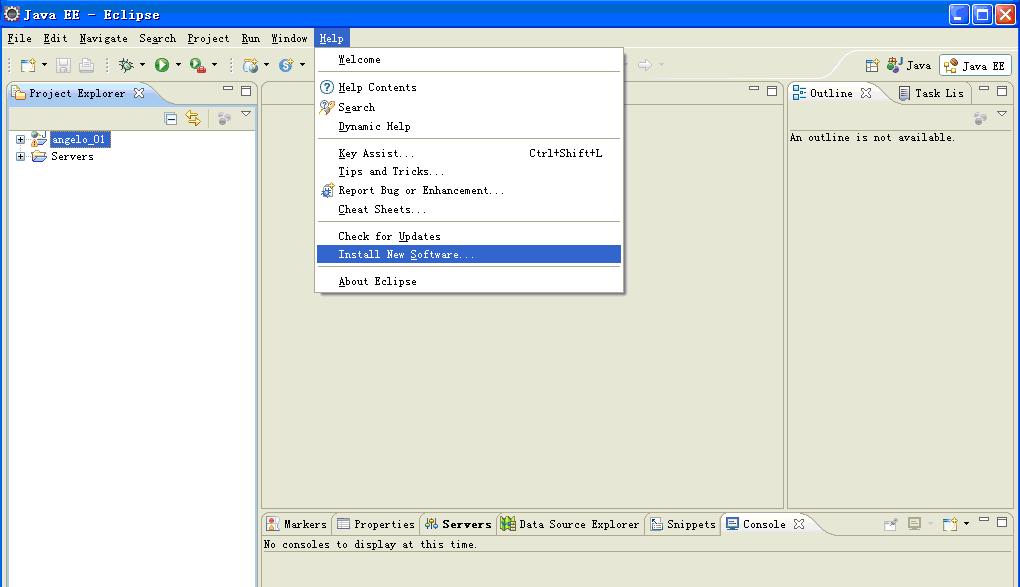This screenshot has width=1020, height=587.
Task: Click the Debug bug icon
Action: click(126, 65)
